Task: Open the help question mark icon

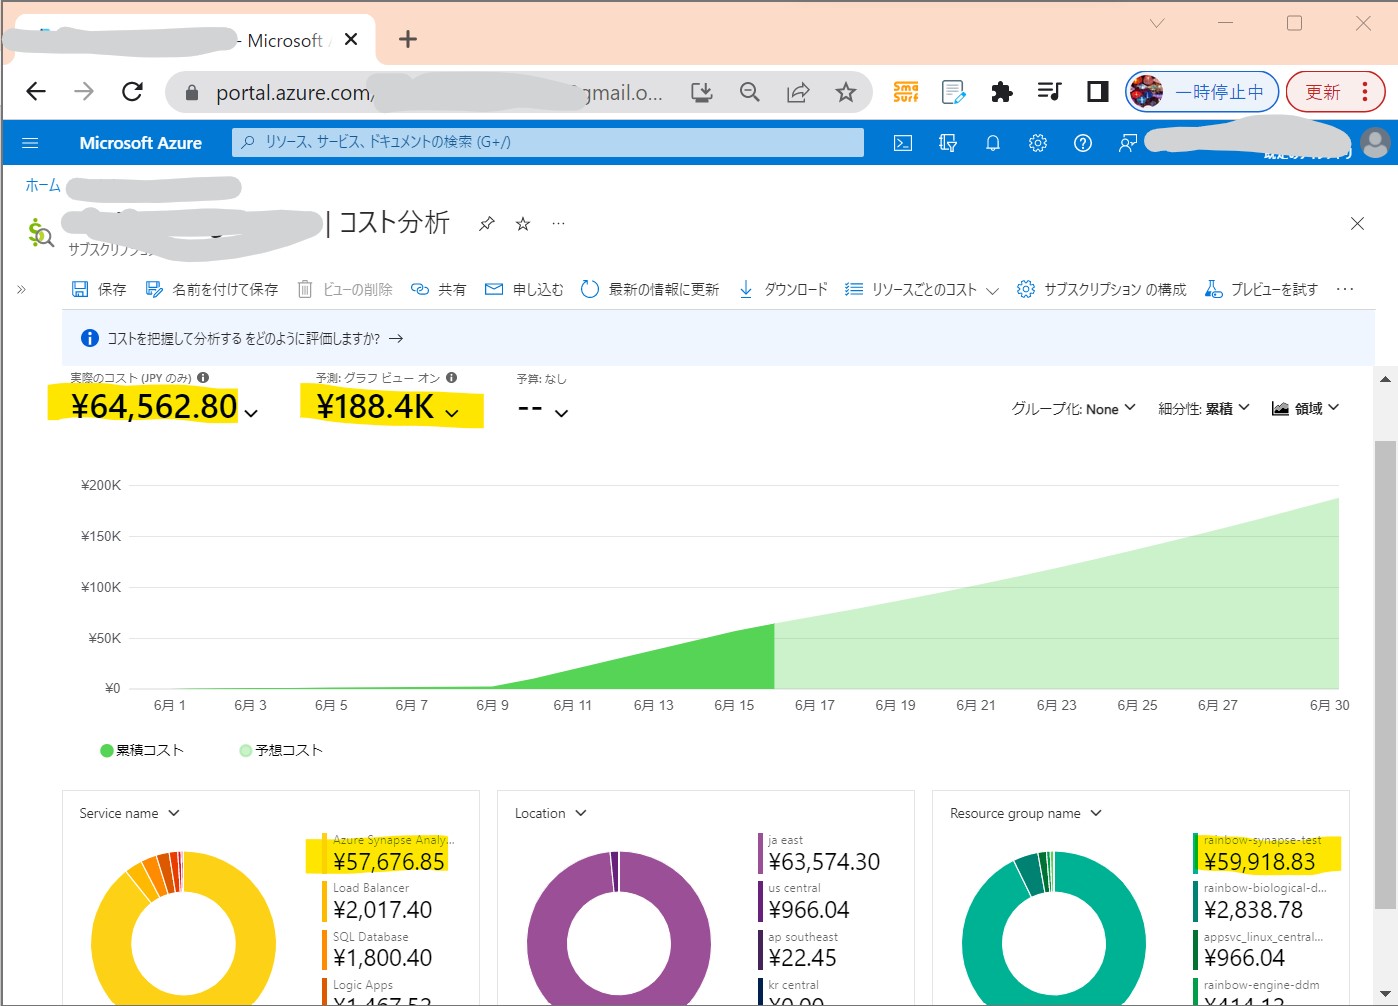Action: [x=1083, y=143]
